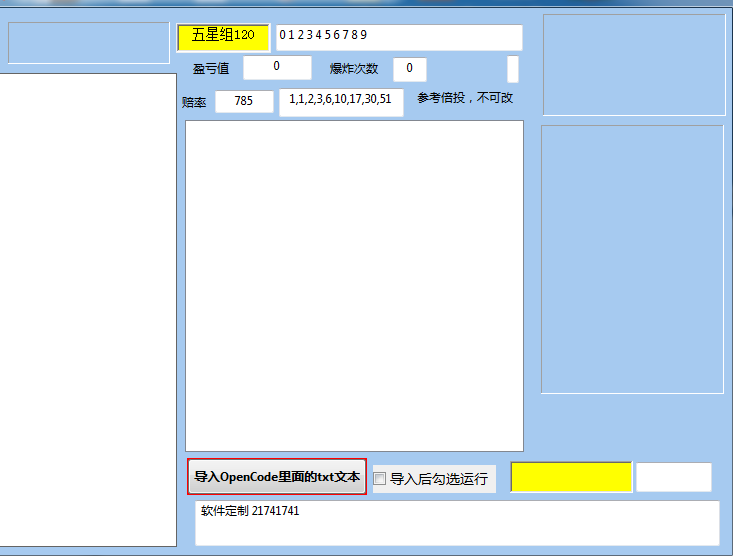The width and height of the screenshot is (733, 556).
Task: Click the 赔率 label
Action: [x=194, y=102]
